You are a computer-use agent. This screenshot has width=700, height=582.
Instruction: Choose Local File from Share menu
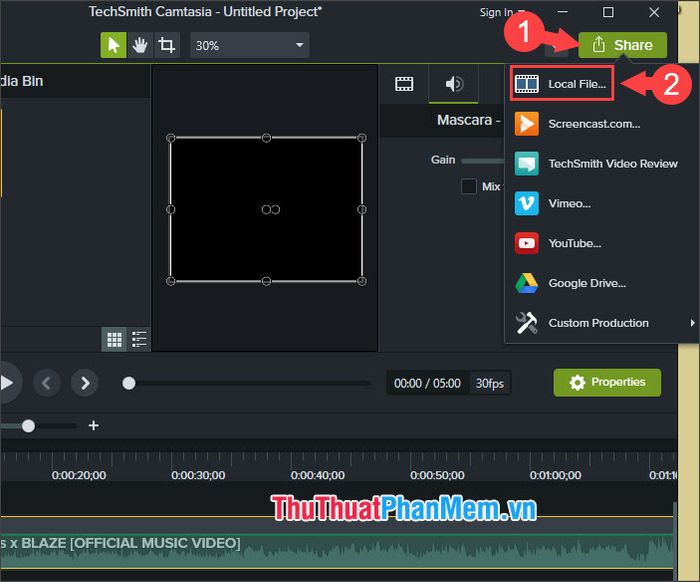coord(562,84)
